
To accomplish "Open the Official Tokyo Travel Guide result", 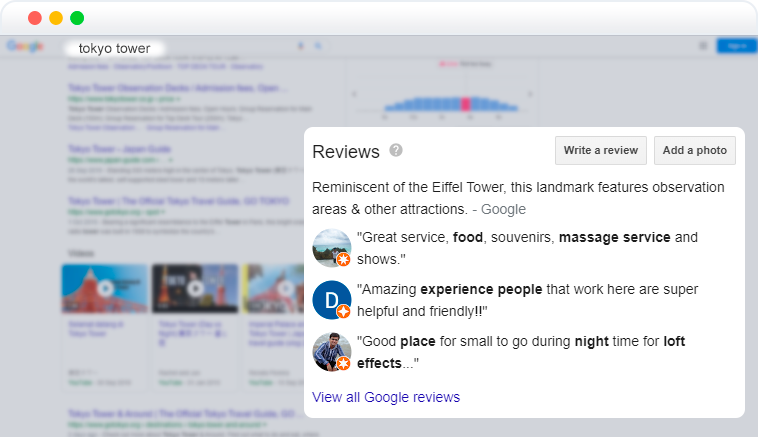I will point(178,201).
